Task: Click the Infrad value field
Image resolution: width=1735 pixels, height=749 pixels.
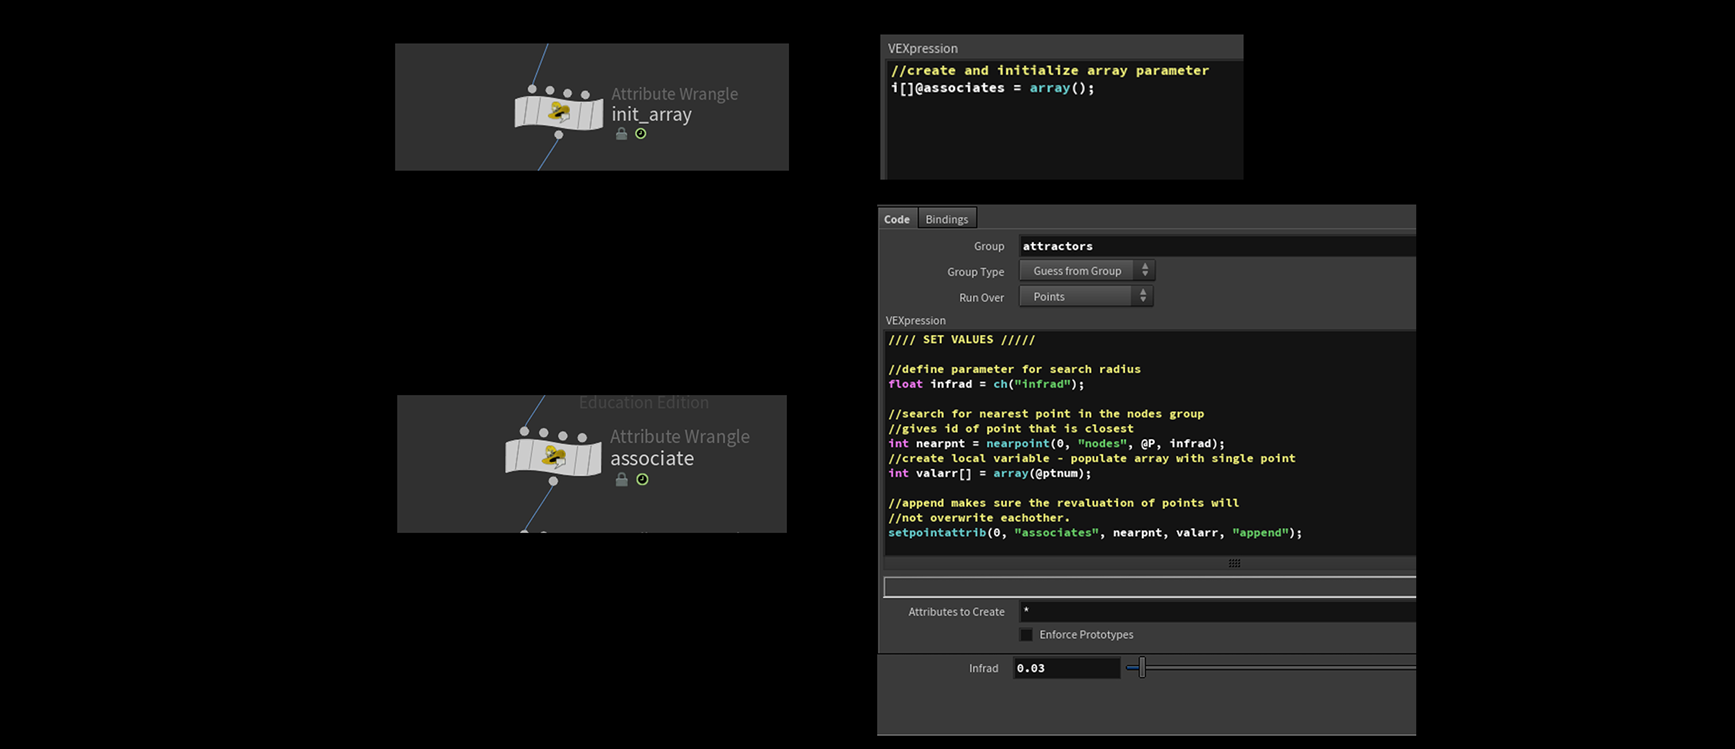Action: (1066, 668)
